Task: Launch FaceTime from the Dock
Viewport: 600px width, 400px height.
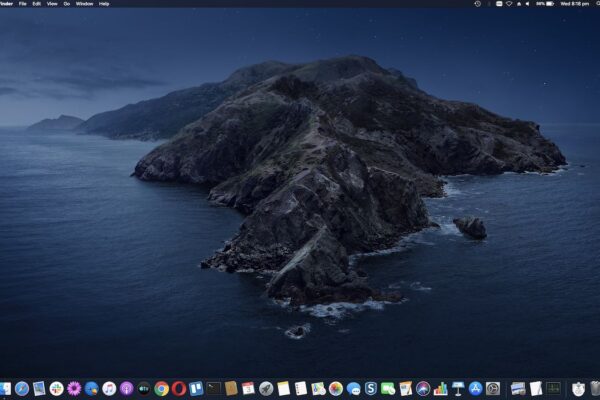Action: click(388, 389)
